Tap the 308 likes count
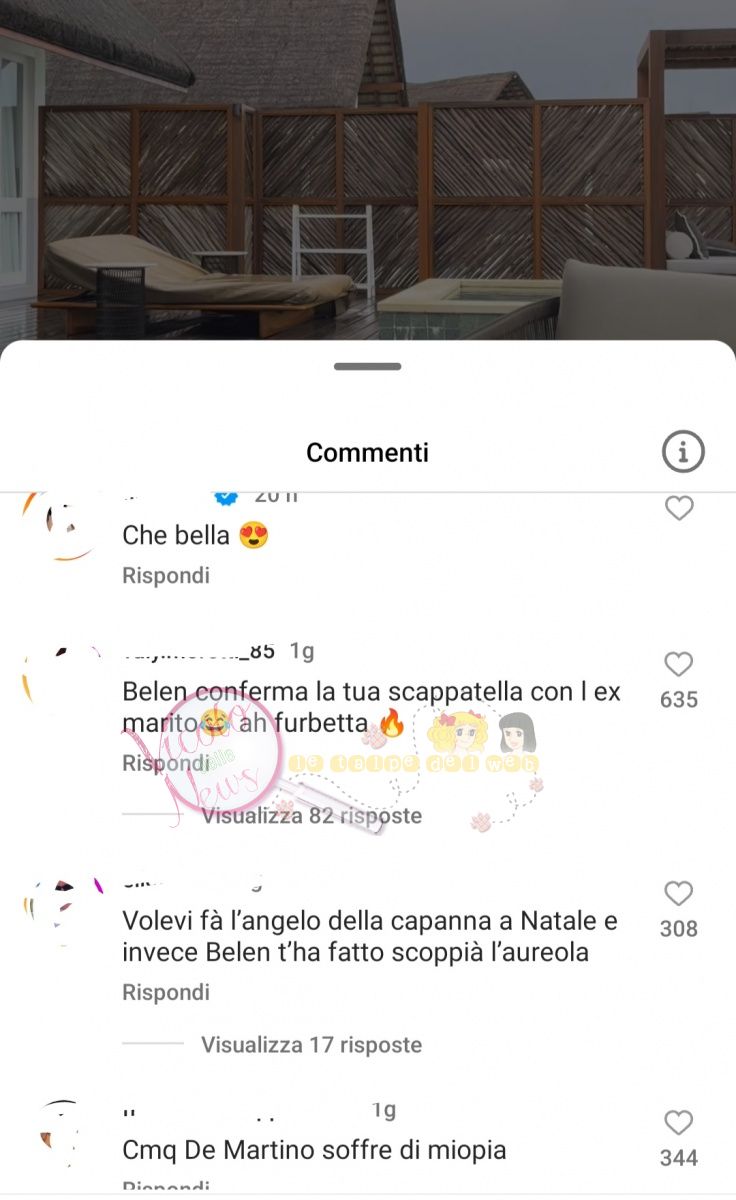Viewport: 736px width, 1200px height. click(x=679, y=929)
